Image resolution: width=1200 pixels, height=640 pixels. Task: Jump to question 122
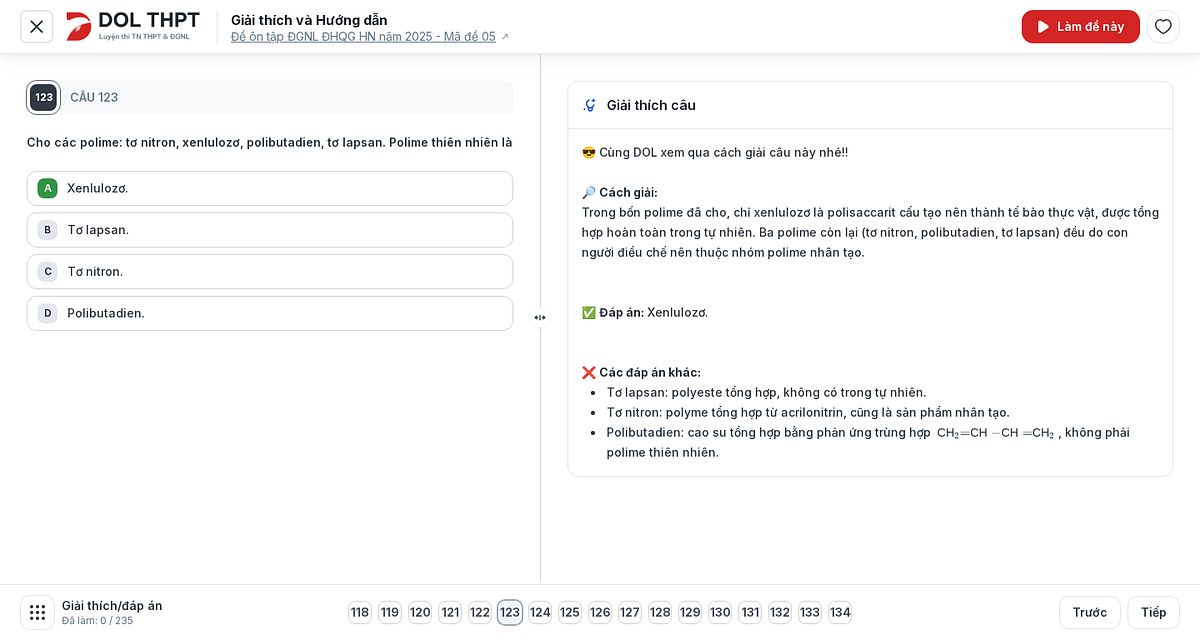point(480,612)
